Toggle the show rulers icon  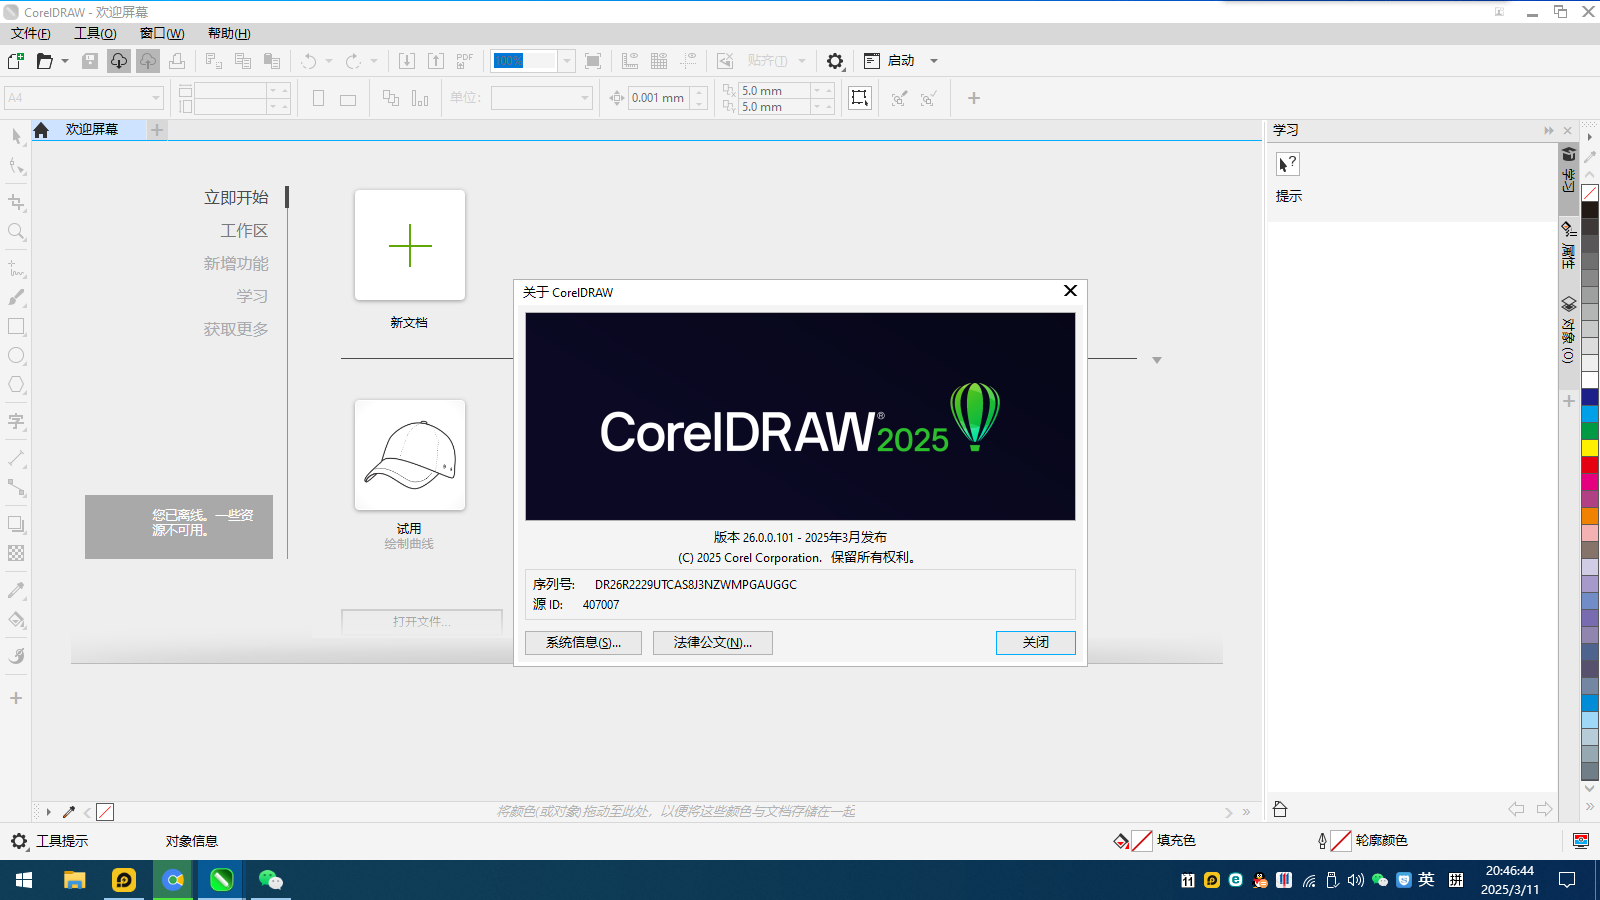click(x=630, y=61)
